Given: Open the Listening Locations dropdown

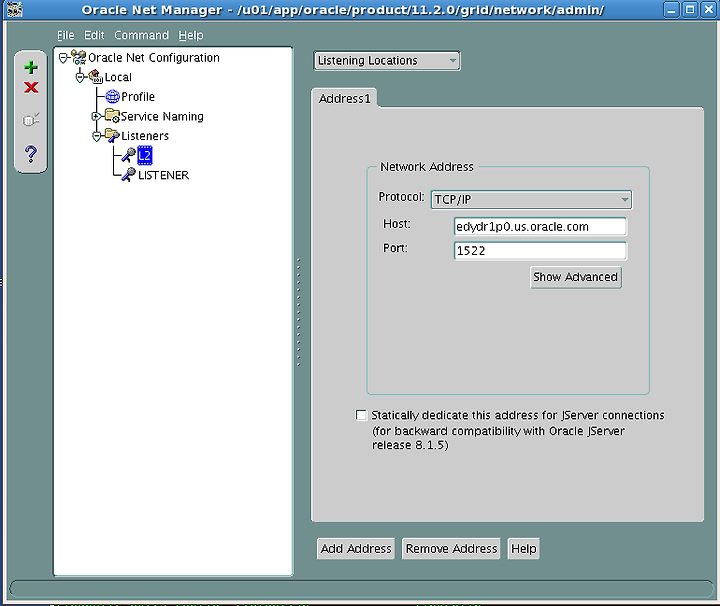Looking at the screenshot, I should [387, 61].
